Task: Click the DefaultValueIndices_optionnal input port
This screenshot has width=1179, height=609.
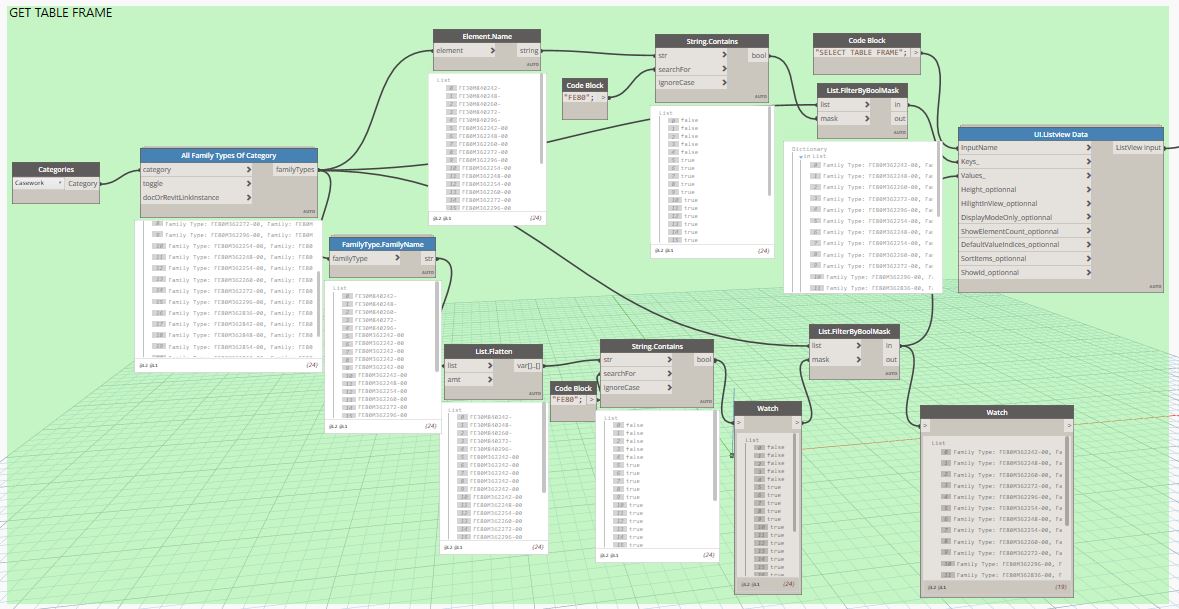Action: tap(1024, 244)
